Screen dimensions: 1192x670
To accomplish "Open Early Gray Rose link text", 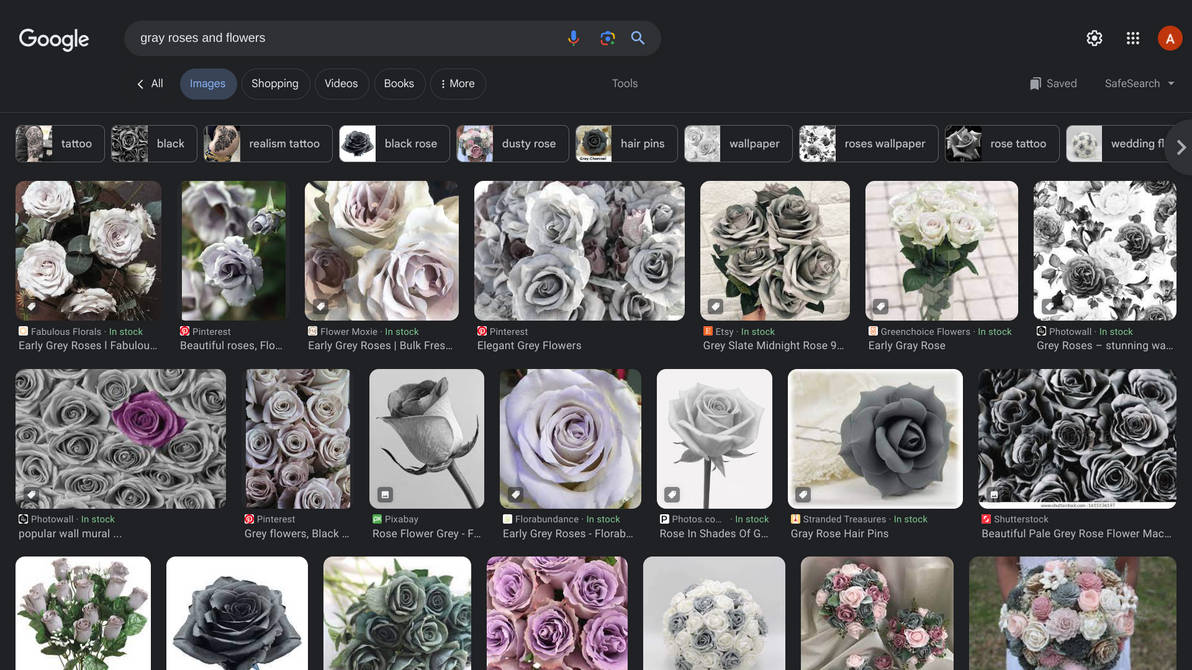I will tap(907, 345).
